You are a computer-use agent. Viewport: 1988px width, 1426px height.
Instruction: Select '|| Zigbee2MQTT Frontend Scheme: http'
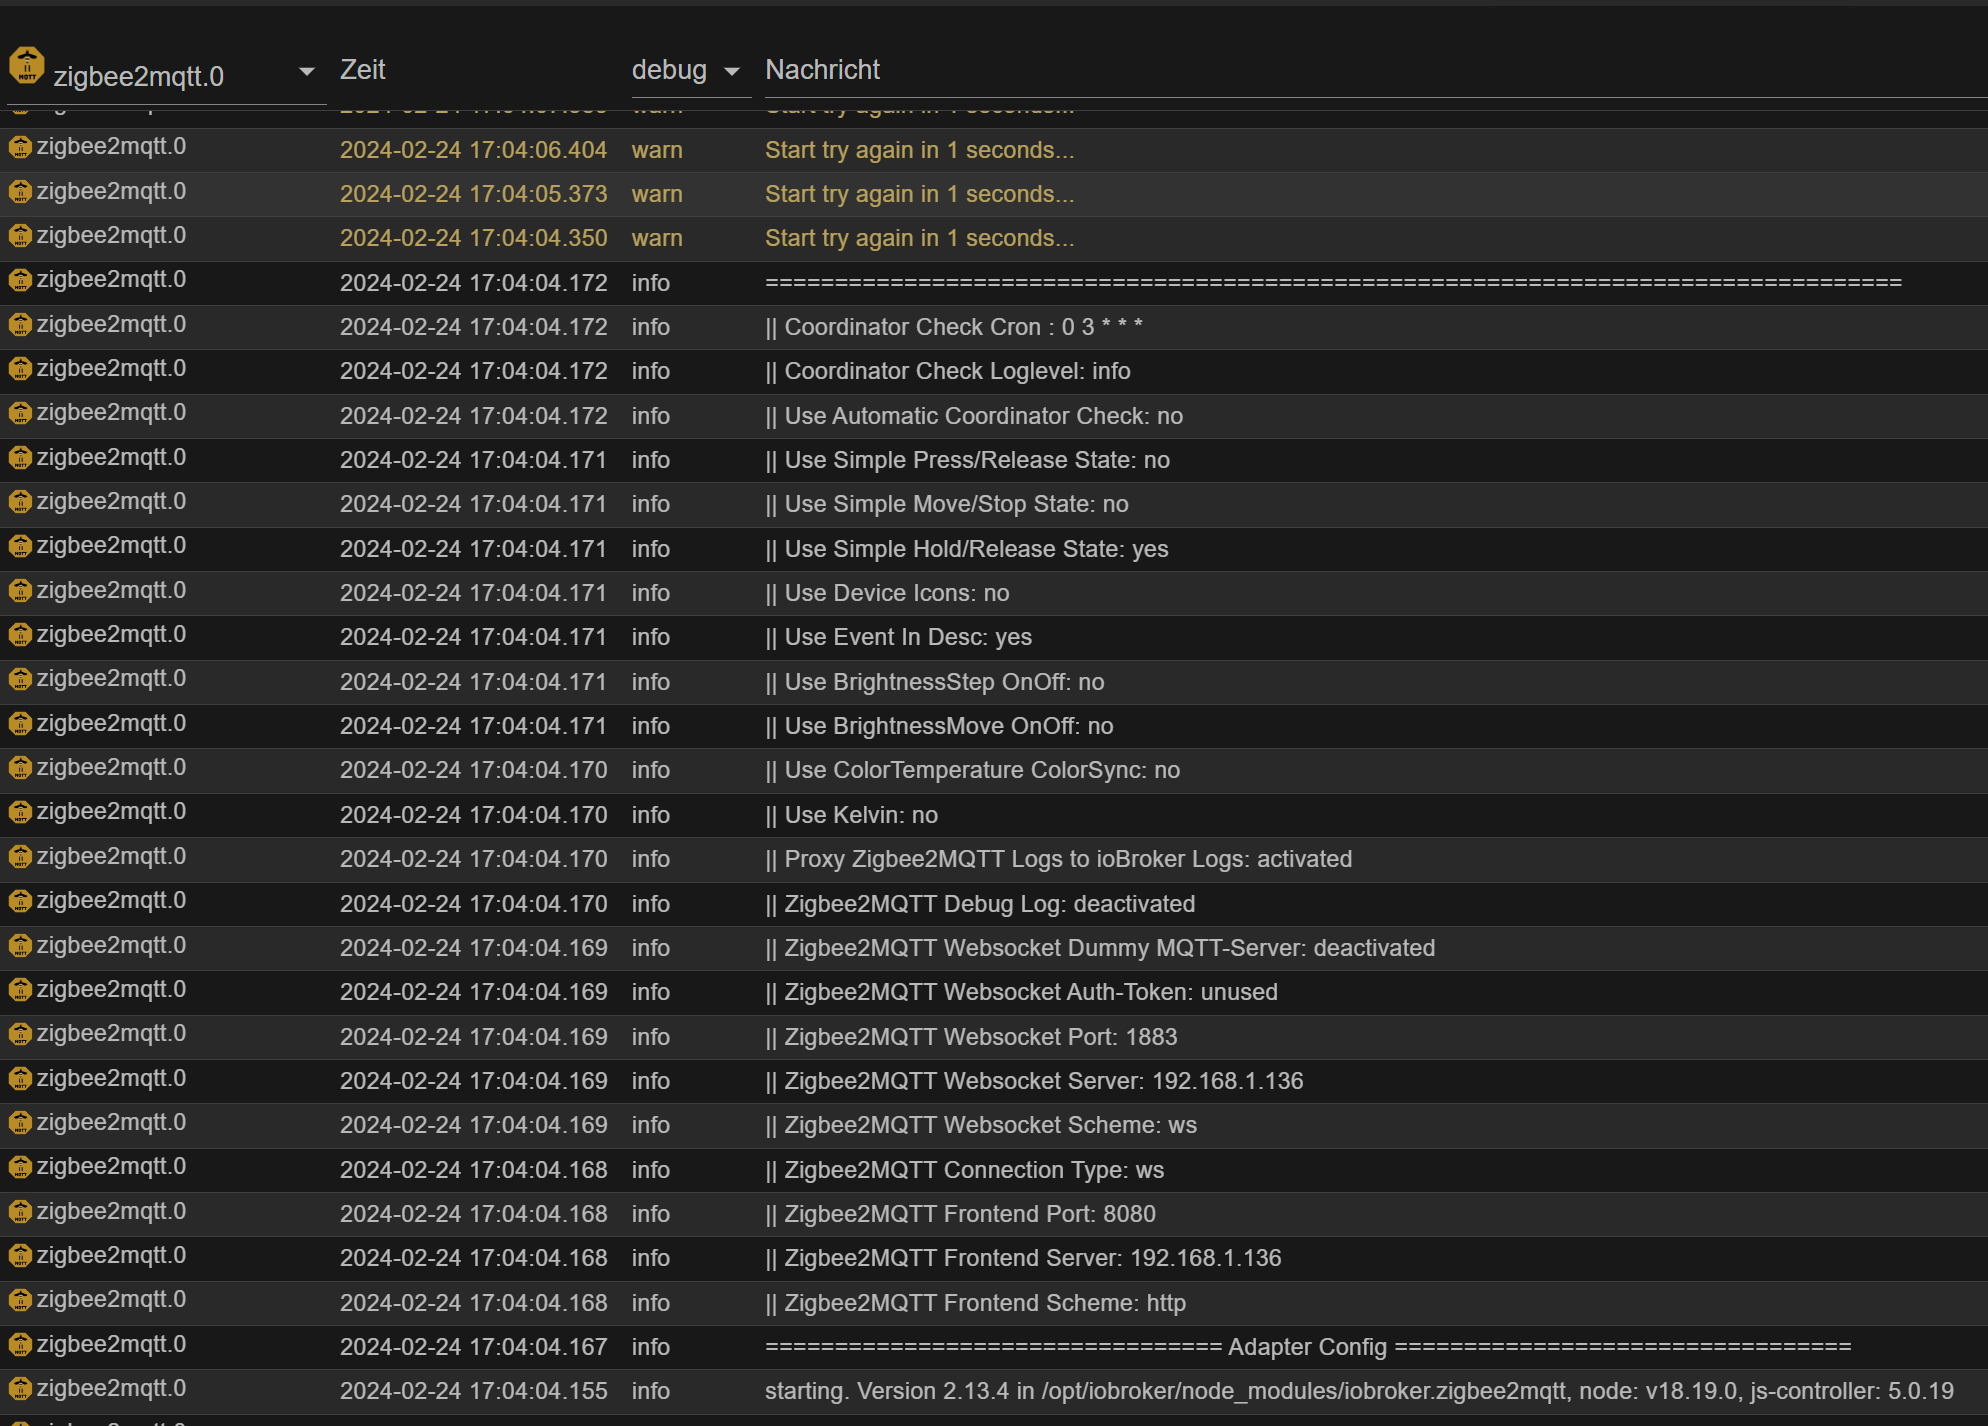(x=975, y=1303)
